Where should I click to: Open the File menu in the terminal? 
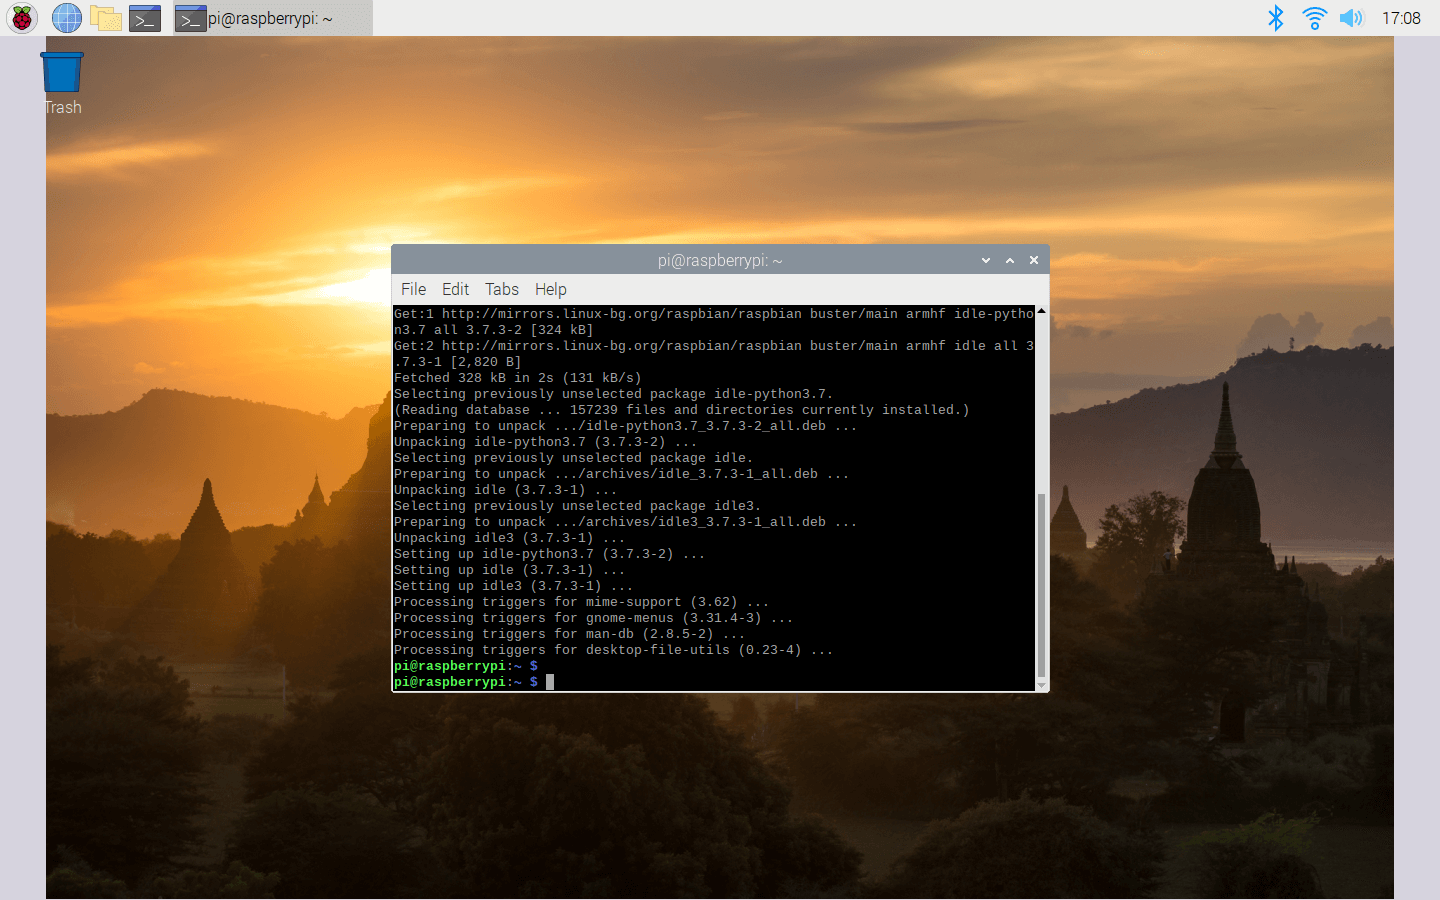tap(413, 289)
